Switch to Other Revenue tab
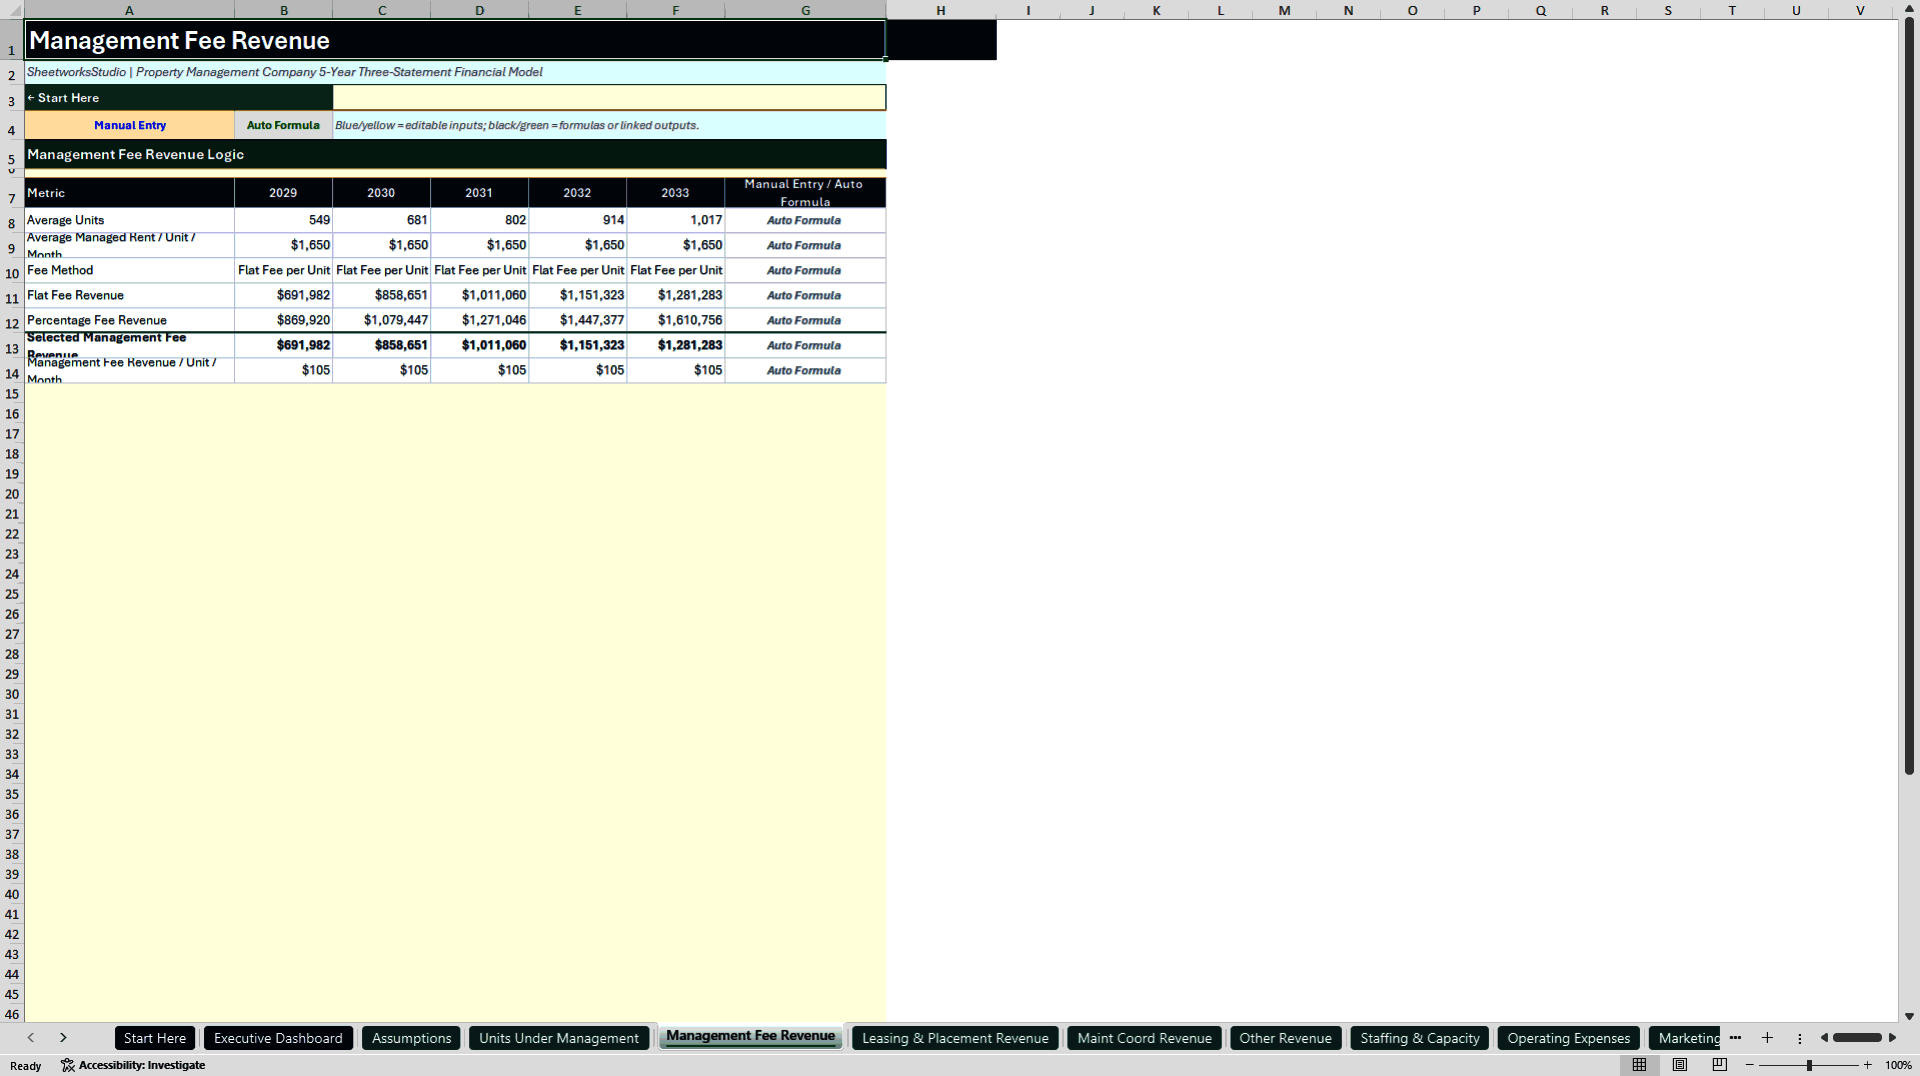 [1286, 1038]
